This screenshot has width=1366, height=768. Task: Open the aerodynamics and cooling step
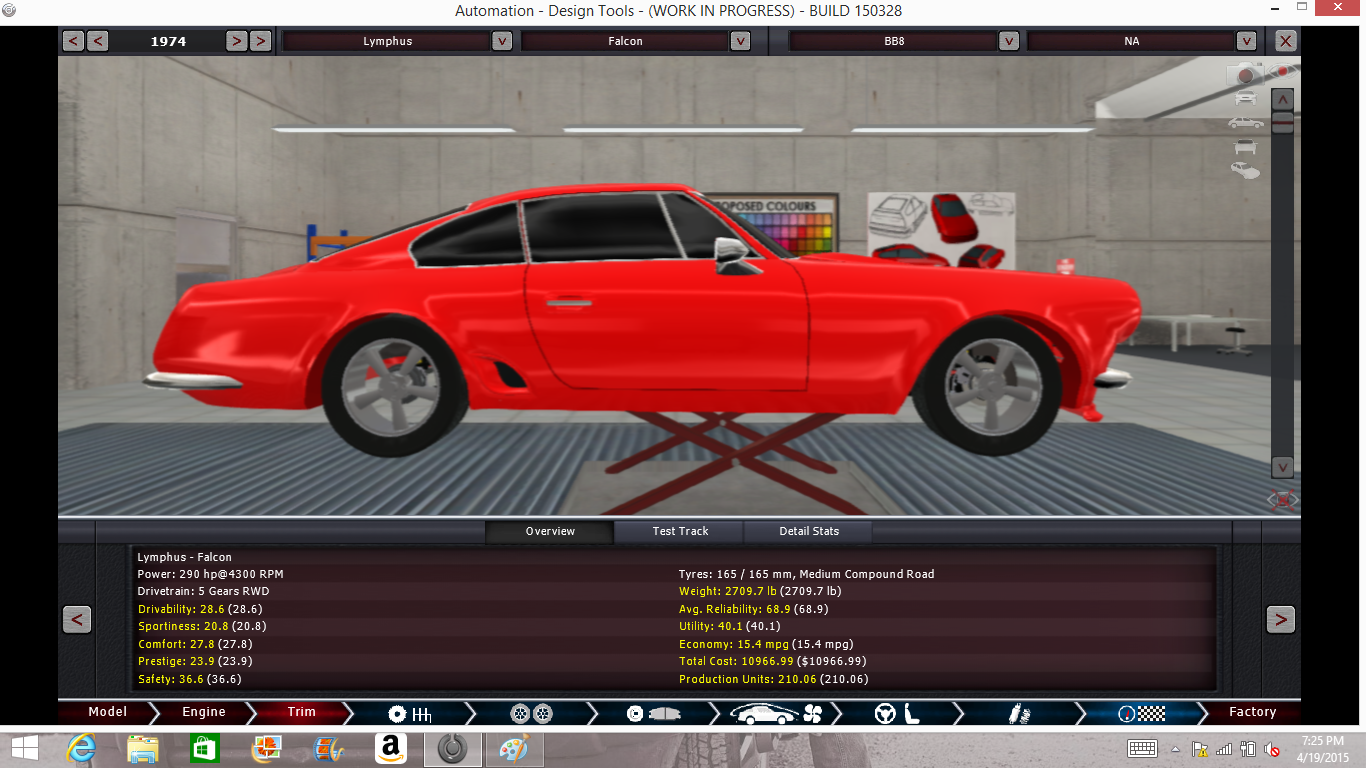[775, 713]
